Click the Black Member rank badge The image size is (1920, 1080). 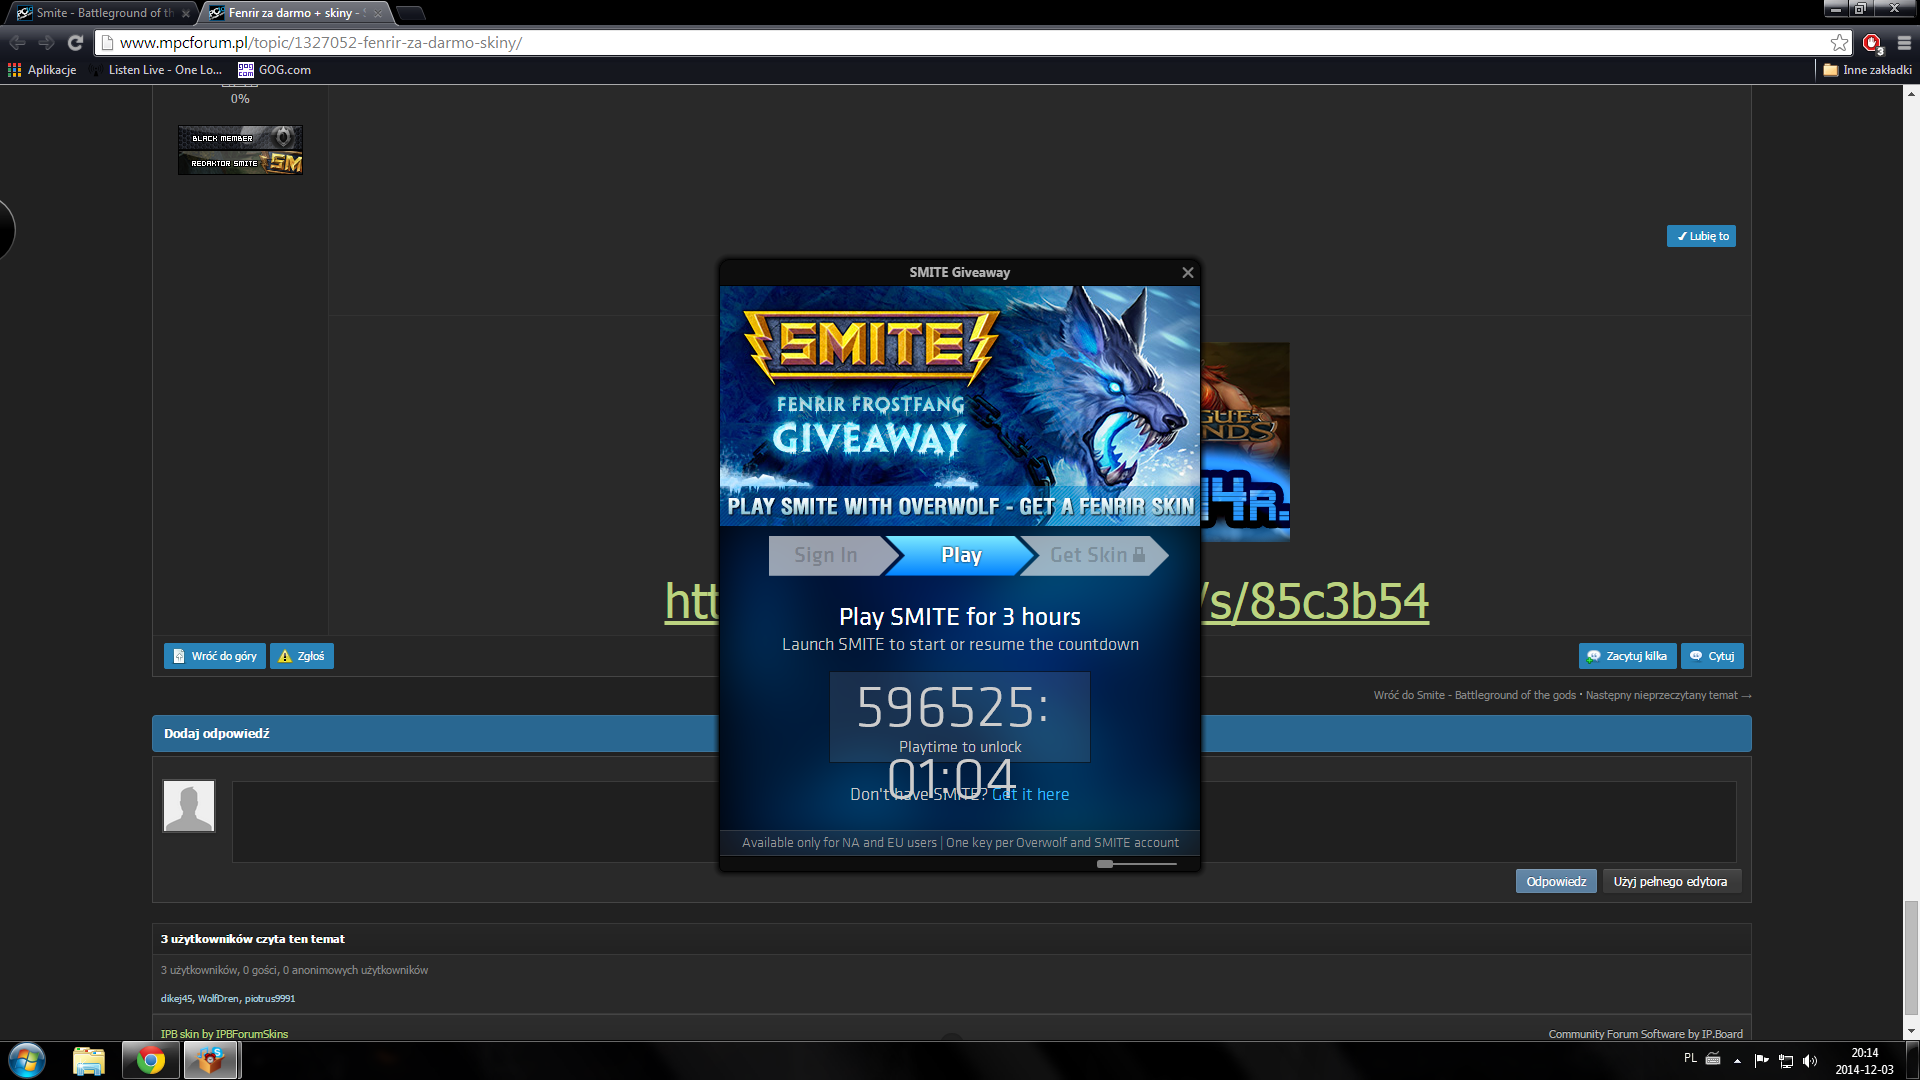(240, 138)
